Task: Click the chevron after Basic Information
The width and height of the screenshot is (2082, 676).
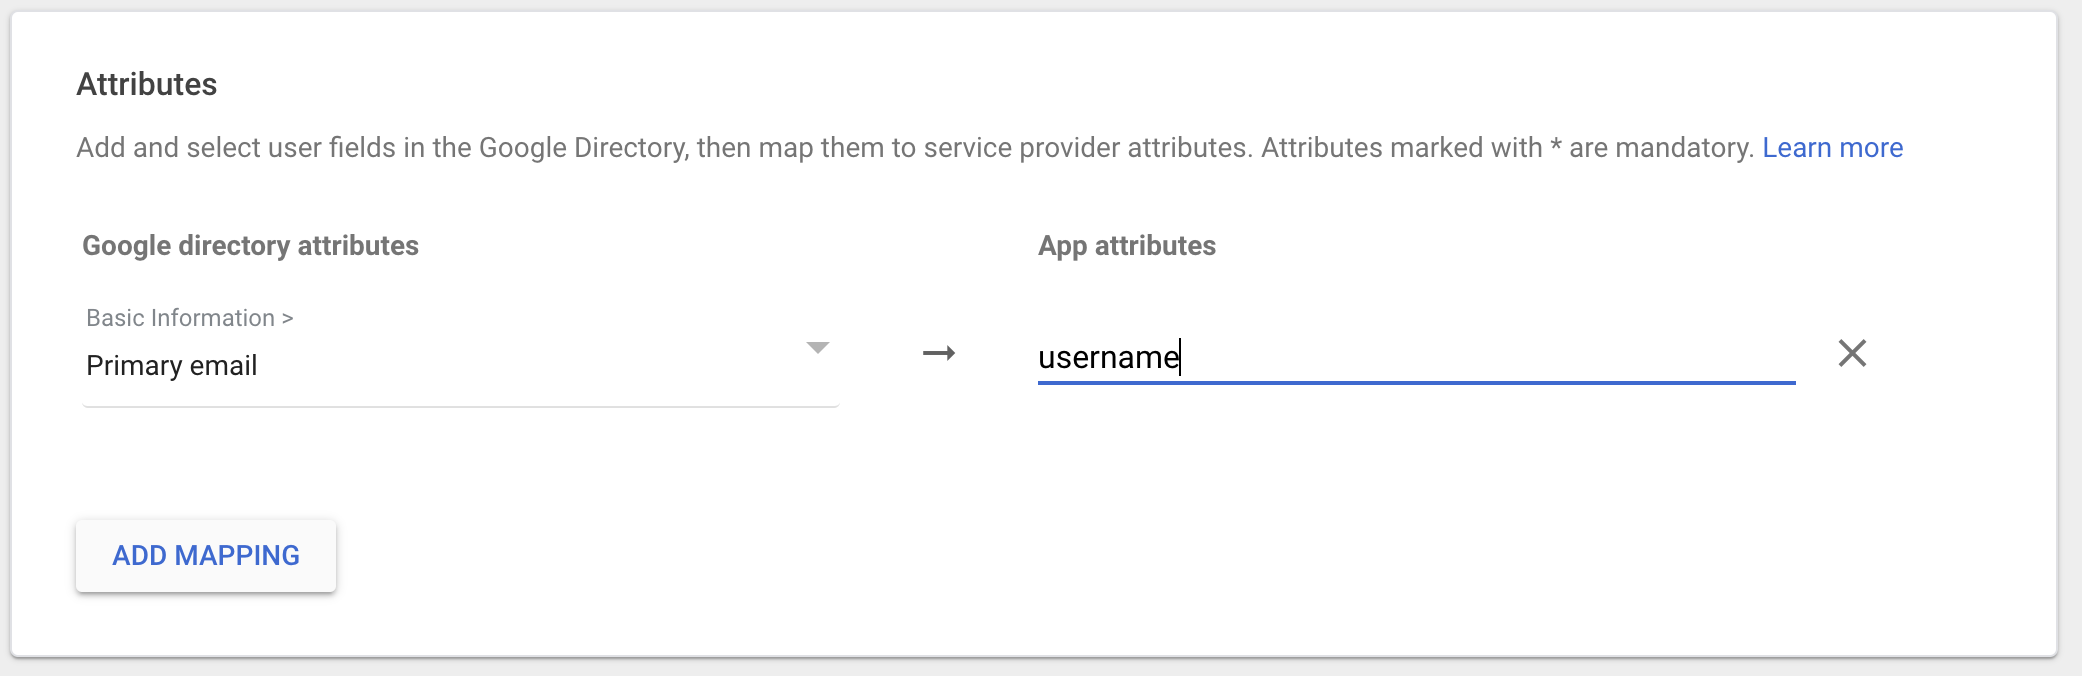Action: click(288, 318)
